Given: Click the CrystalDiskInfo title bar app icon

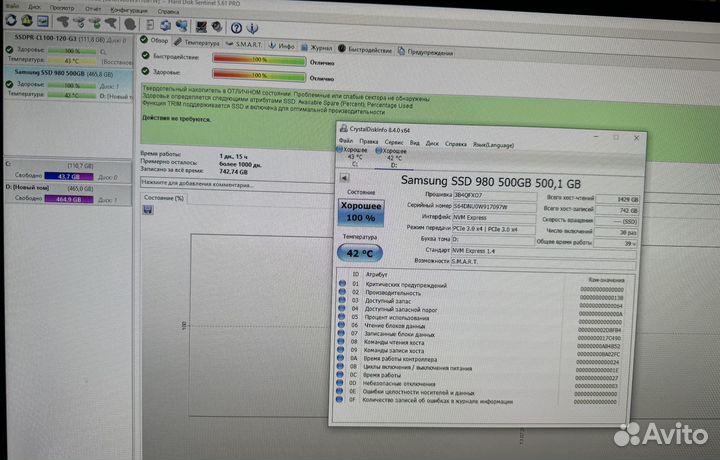Looking at the screenshot, I should pos(343,129).
